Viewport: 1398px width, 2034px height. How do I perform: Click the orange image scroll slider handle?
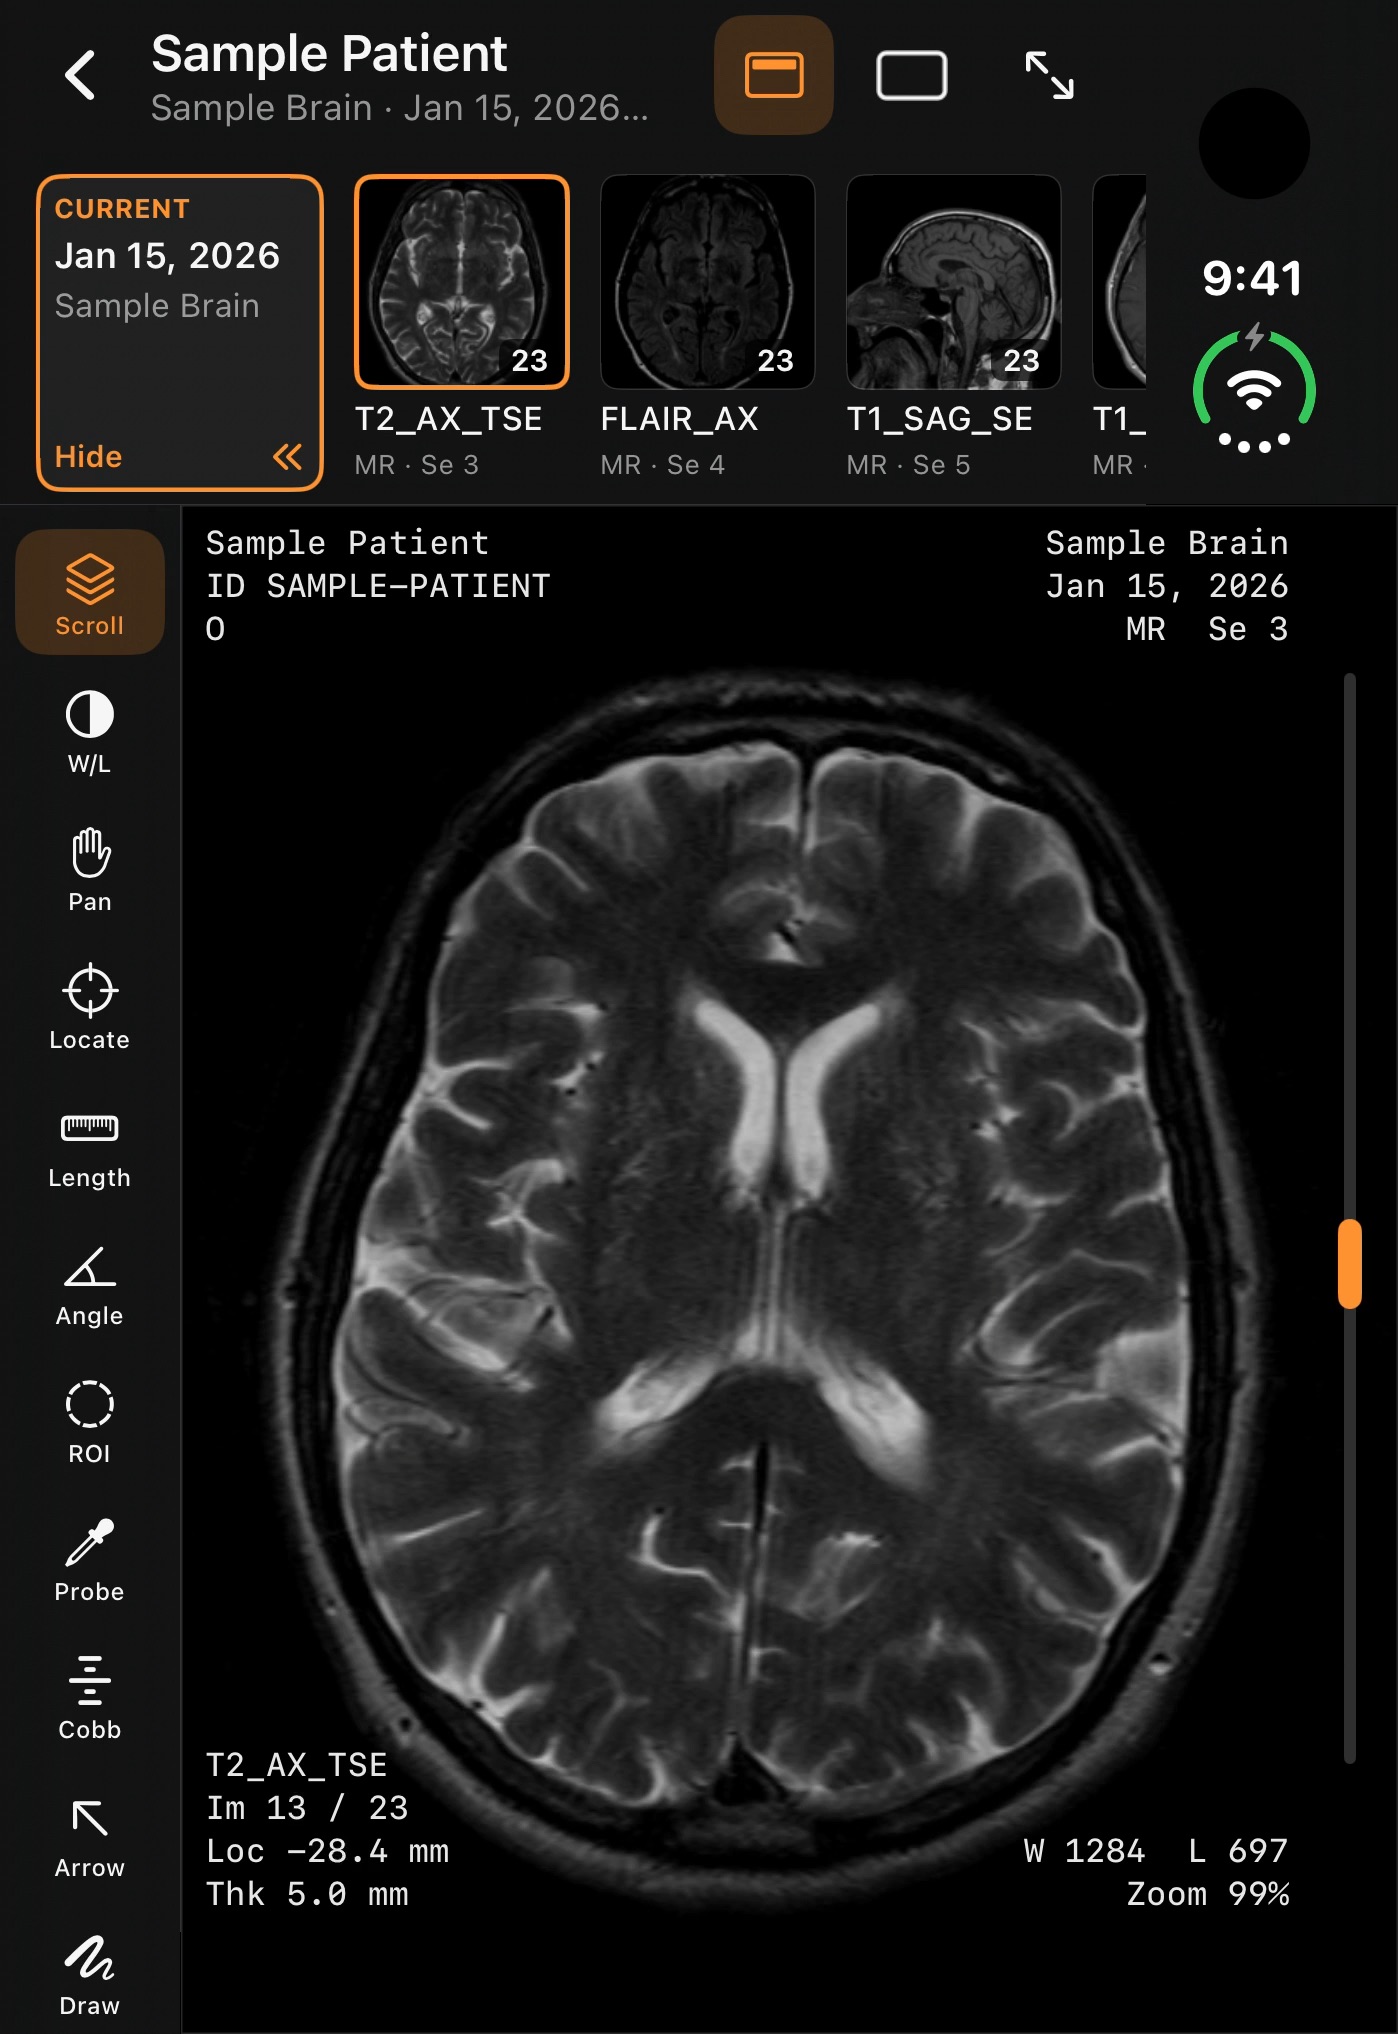(1350, 1264)
